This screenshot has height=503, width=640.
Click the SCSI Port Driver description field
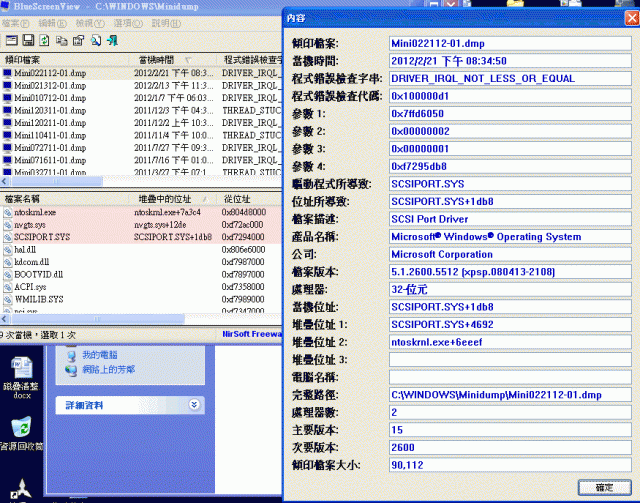tap(510, 219)
